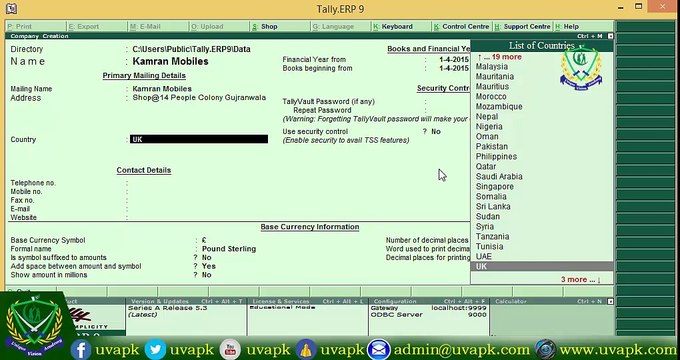680x360 pixels.
Task: Click the Country input field showing UK
Action: pos(199,139)
